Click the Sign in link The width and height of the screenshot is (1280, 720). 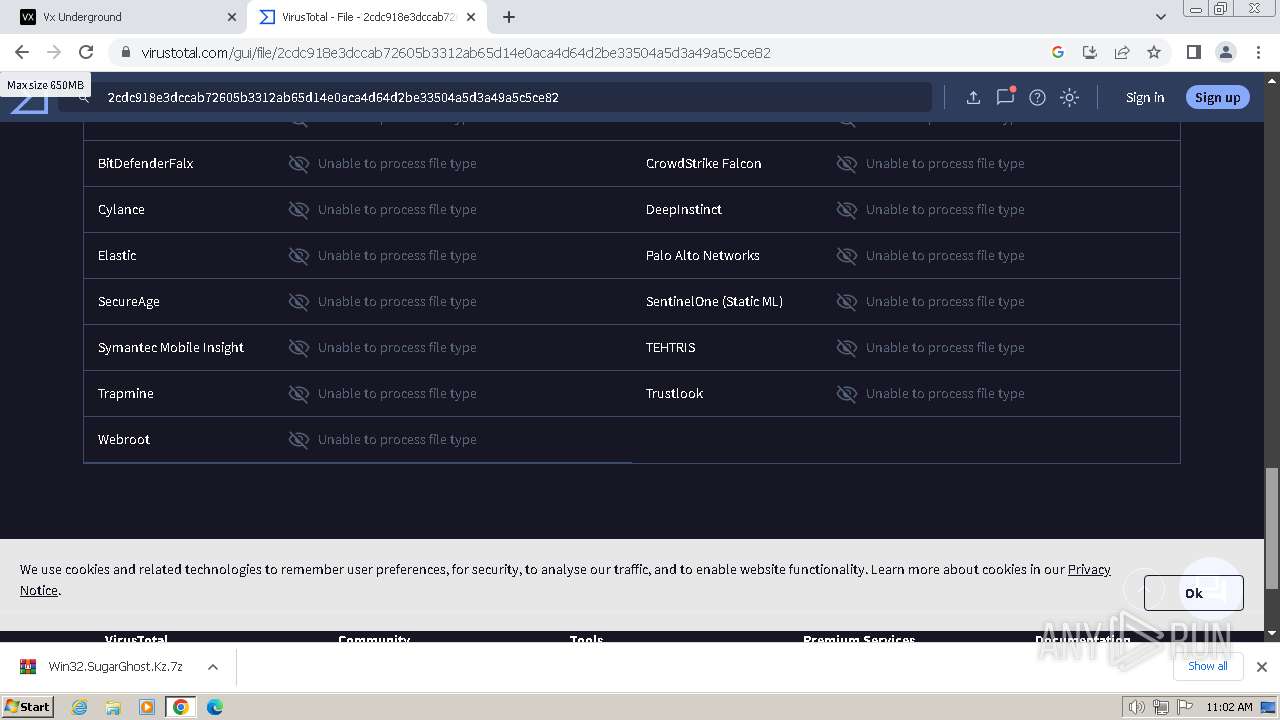point(1145,97)
